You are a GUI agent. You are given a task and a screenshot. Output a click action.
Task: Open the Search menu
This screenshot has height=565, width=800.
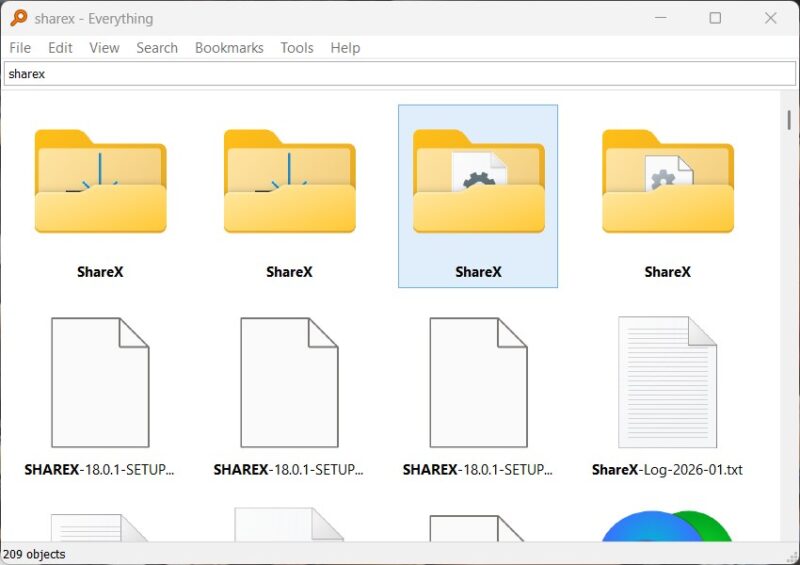click(x=157, y=48)
